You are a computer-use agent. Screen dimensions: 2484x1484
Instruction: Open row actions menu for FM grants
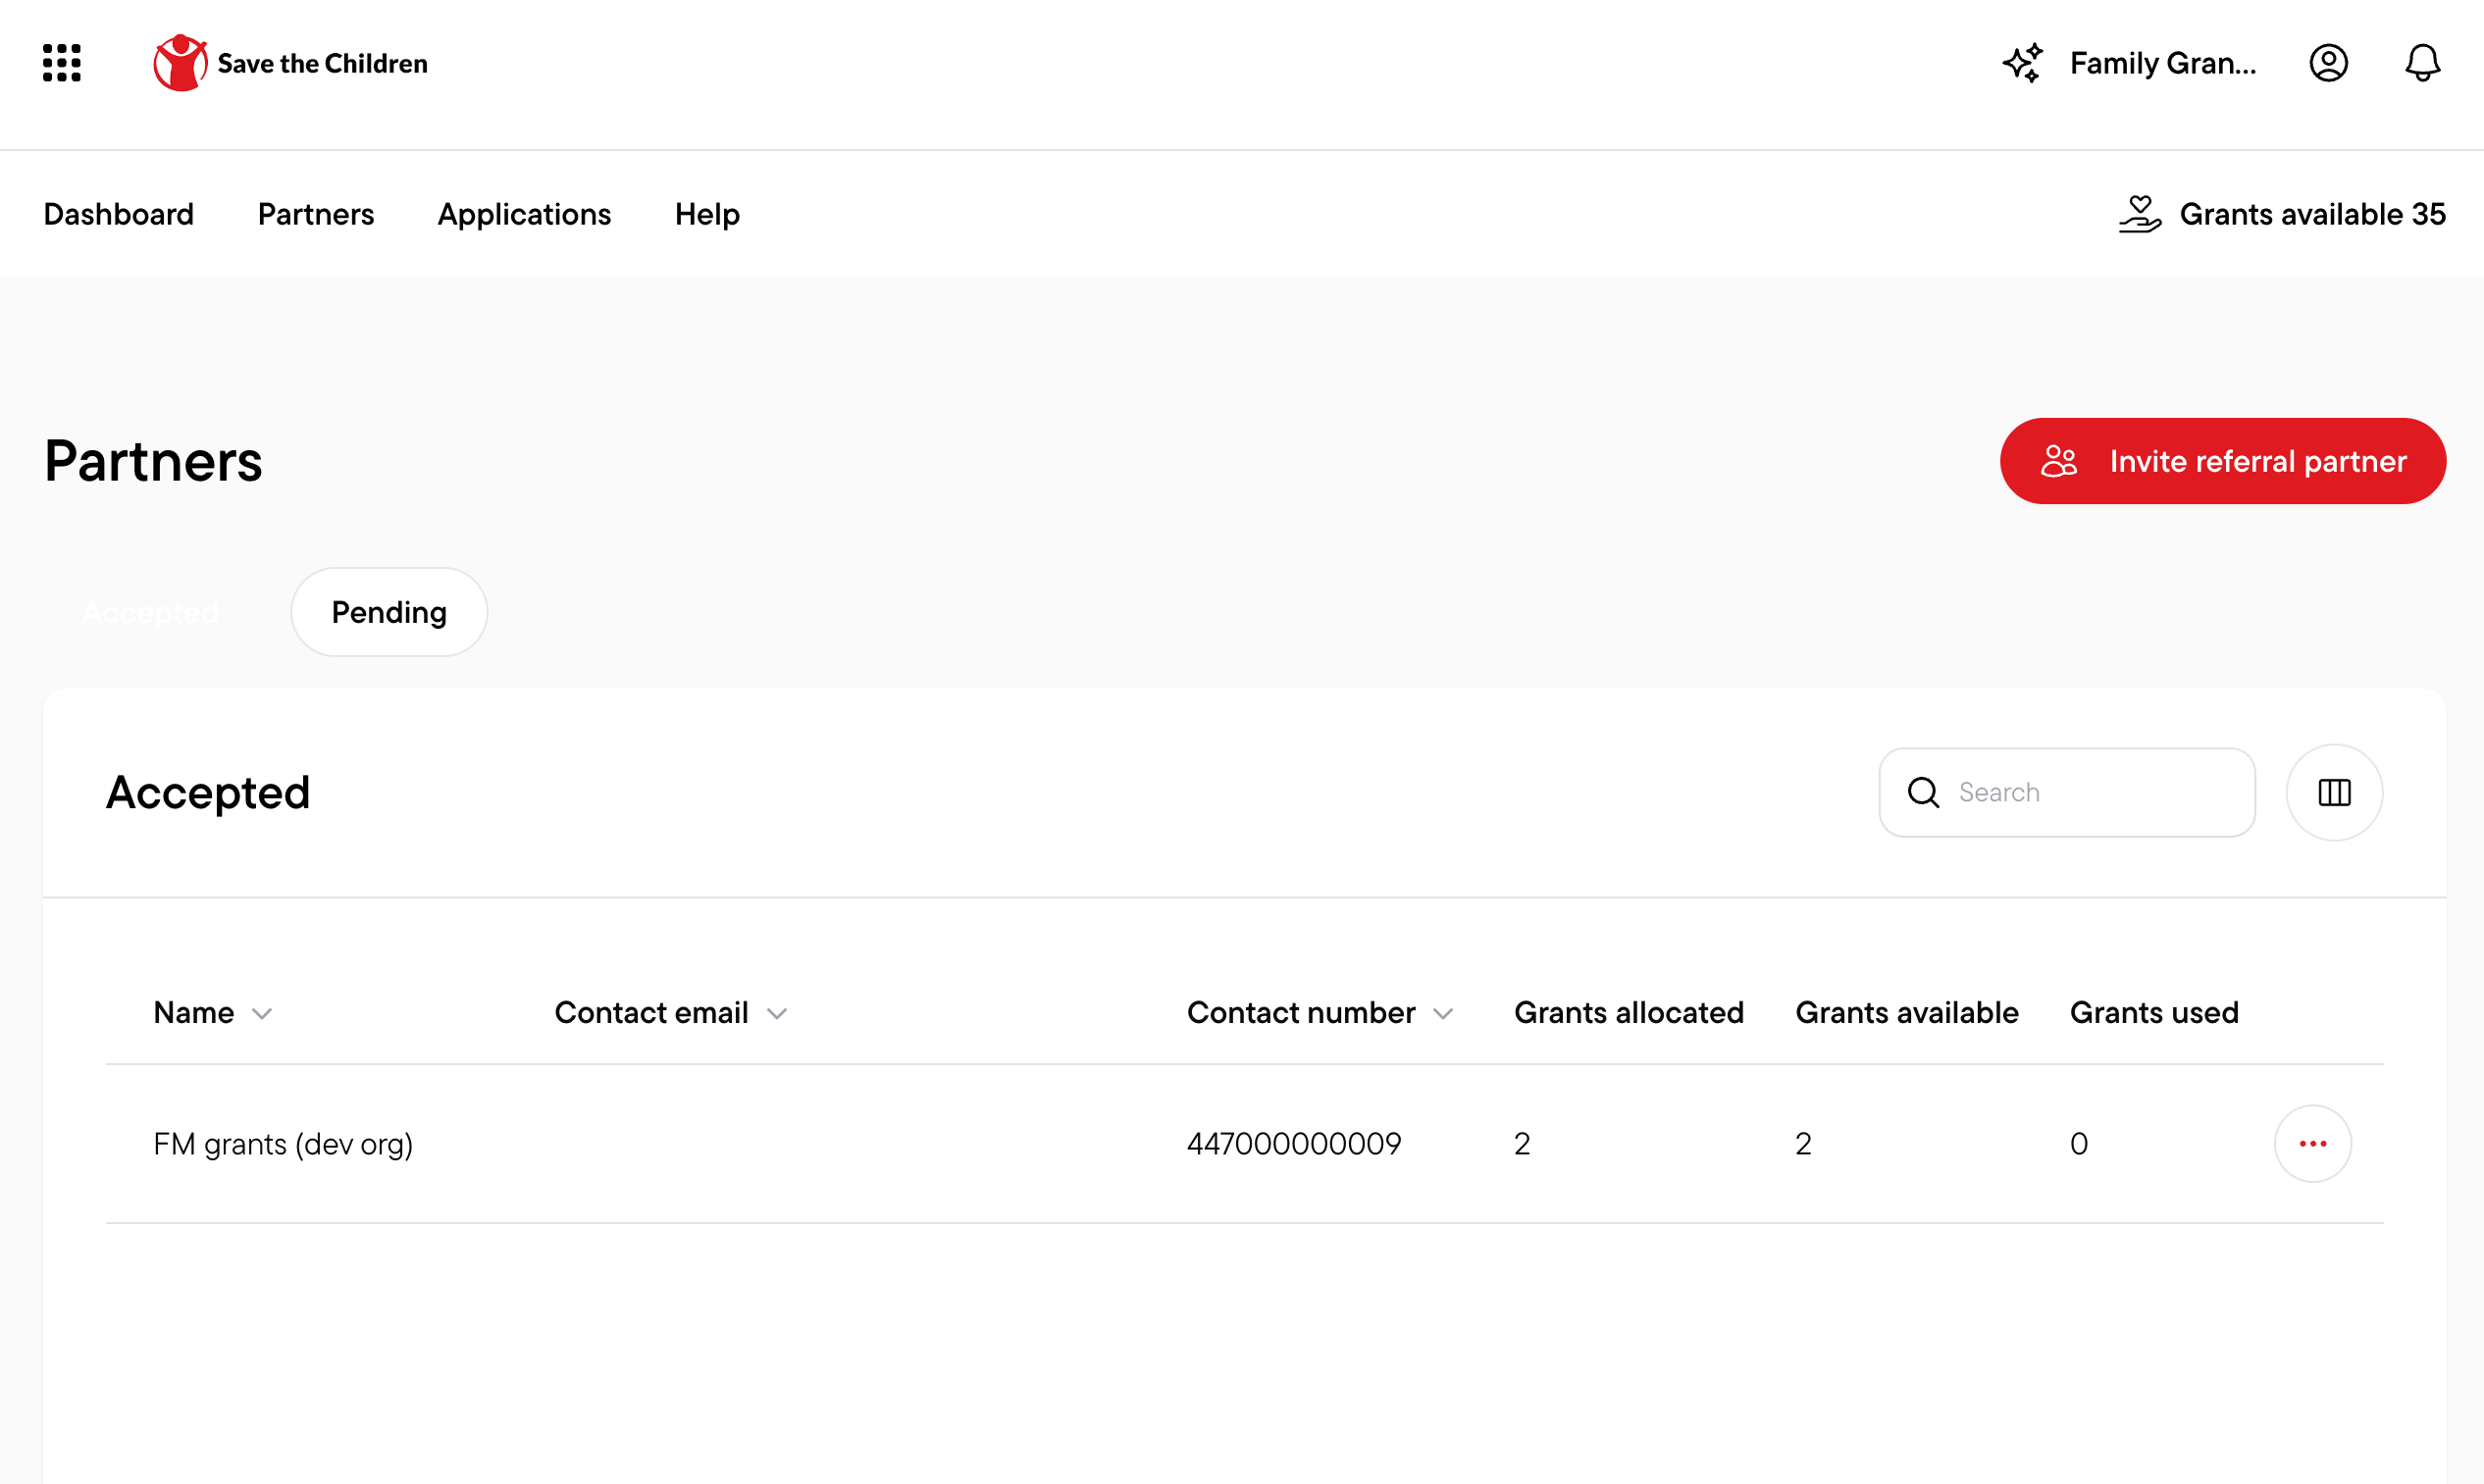(2312, 1143)
